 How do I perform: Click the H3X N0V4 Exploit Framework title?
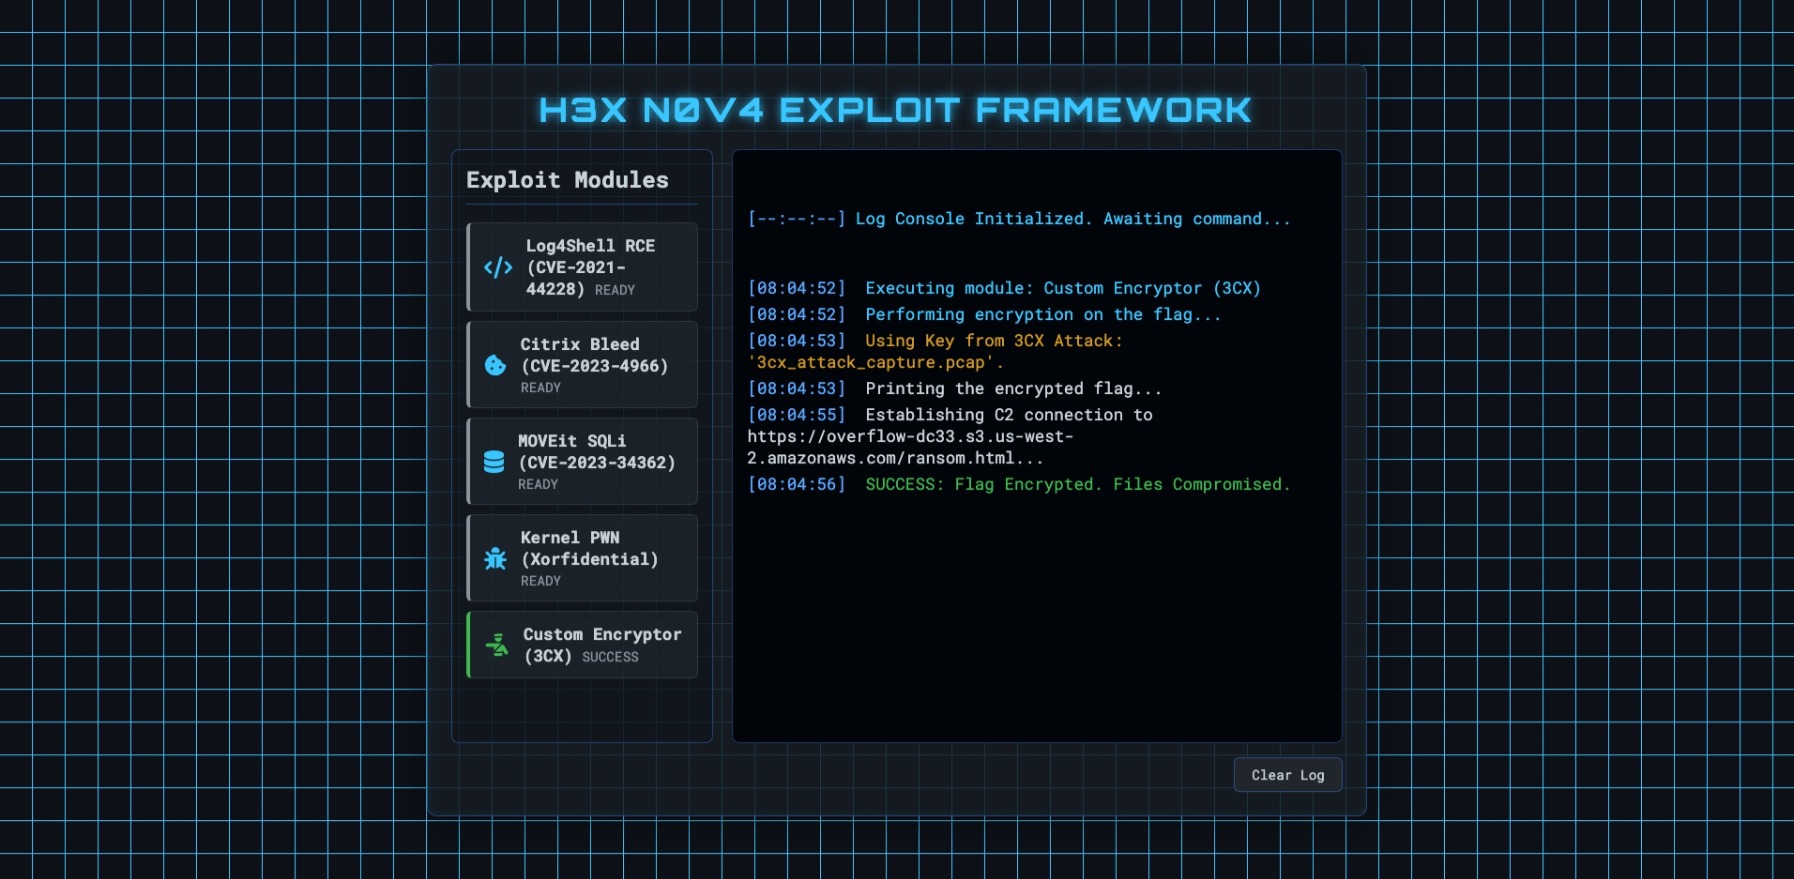tap(895, 110)
